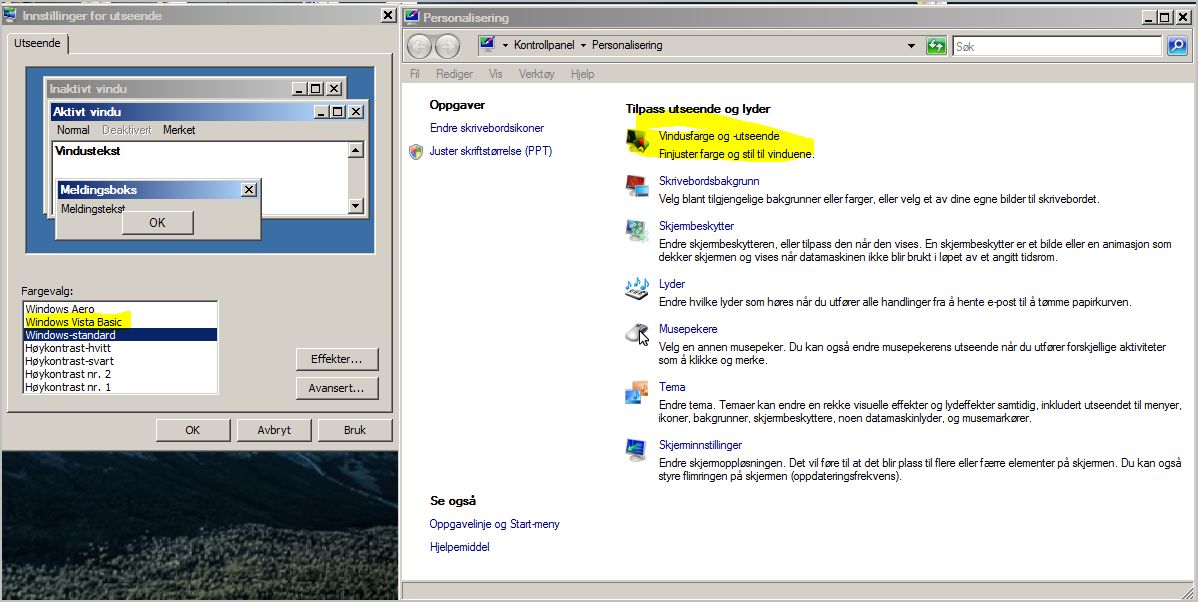Click the Lyder musical notes icon
The height and width of the screenshot is (602, 1198).
[637, 289]
